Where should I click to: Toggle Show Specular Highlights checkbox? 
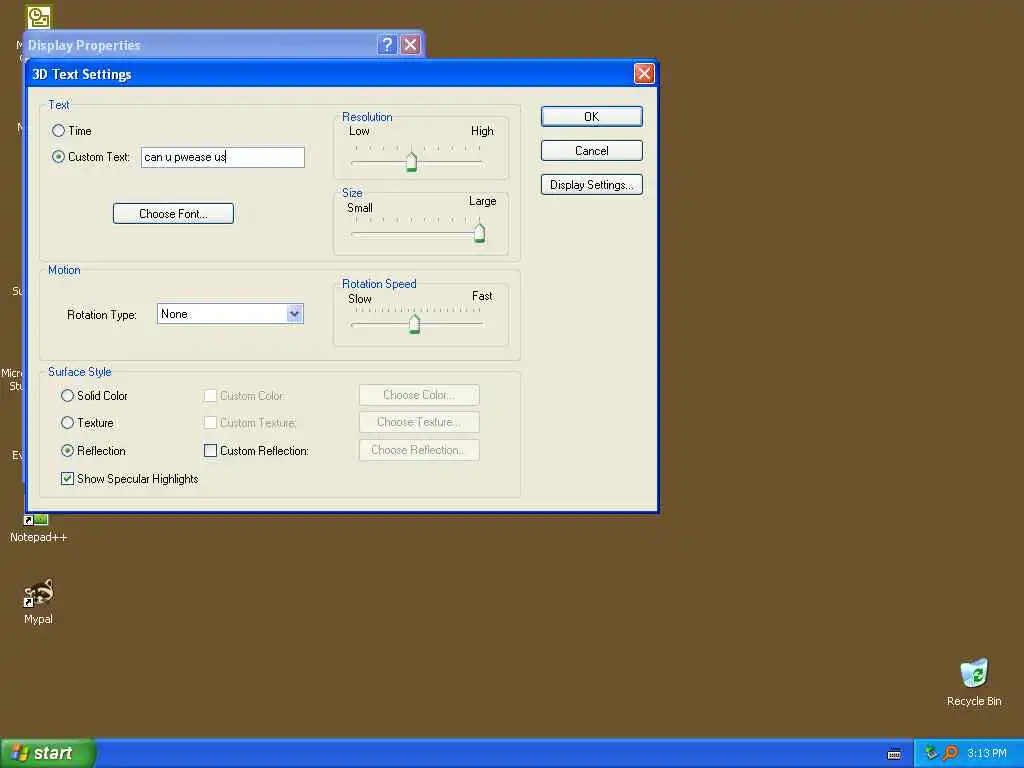[x=67, y=479]
